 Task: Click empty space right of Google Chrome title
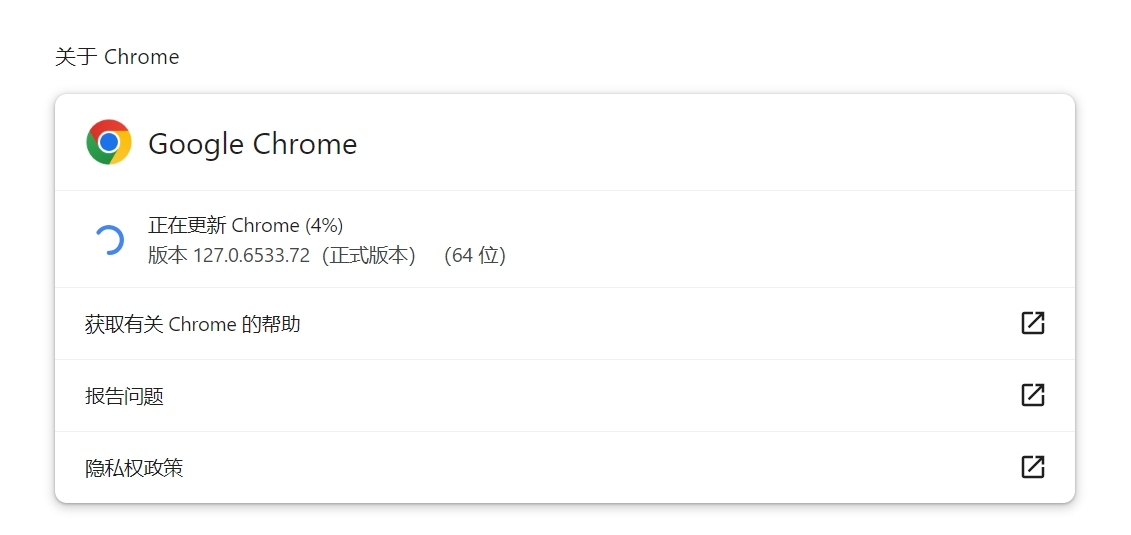(x=700, y=143)
